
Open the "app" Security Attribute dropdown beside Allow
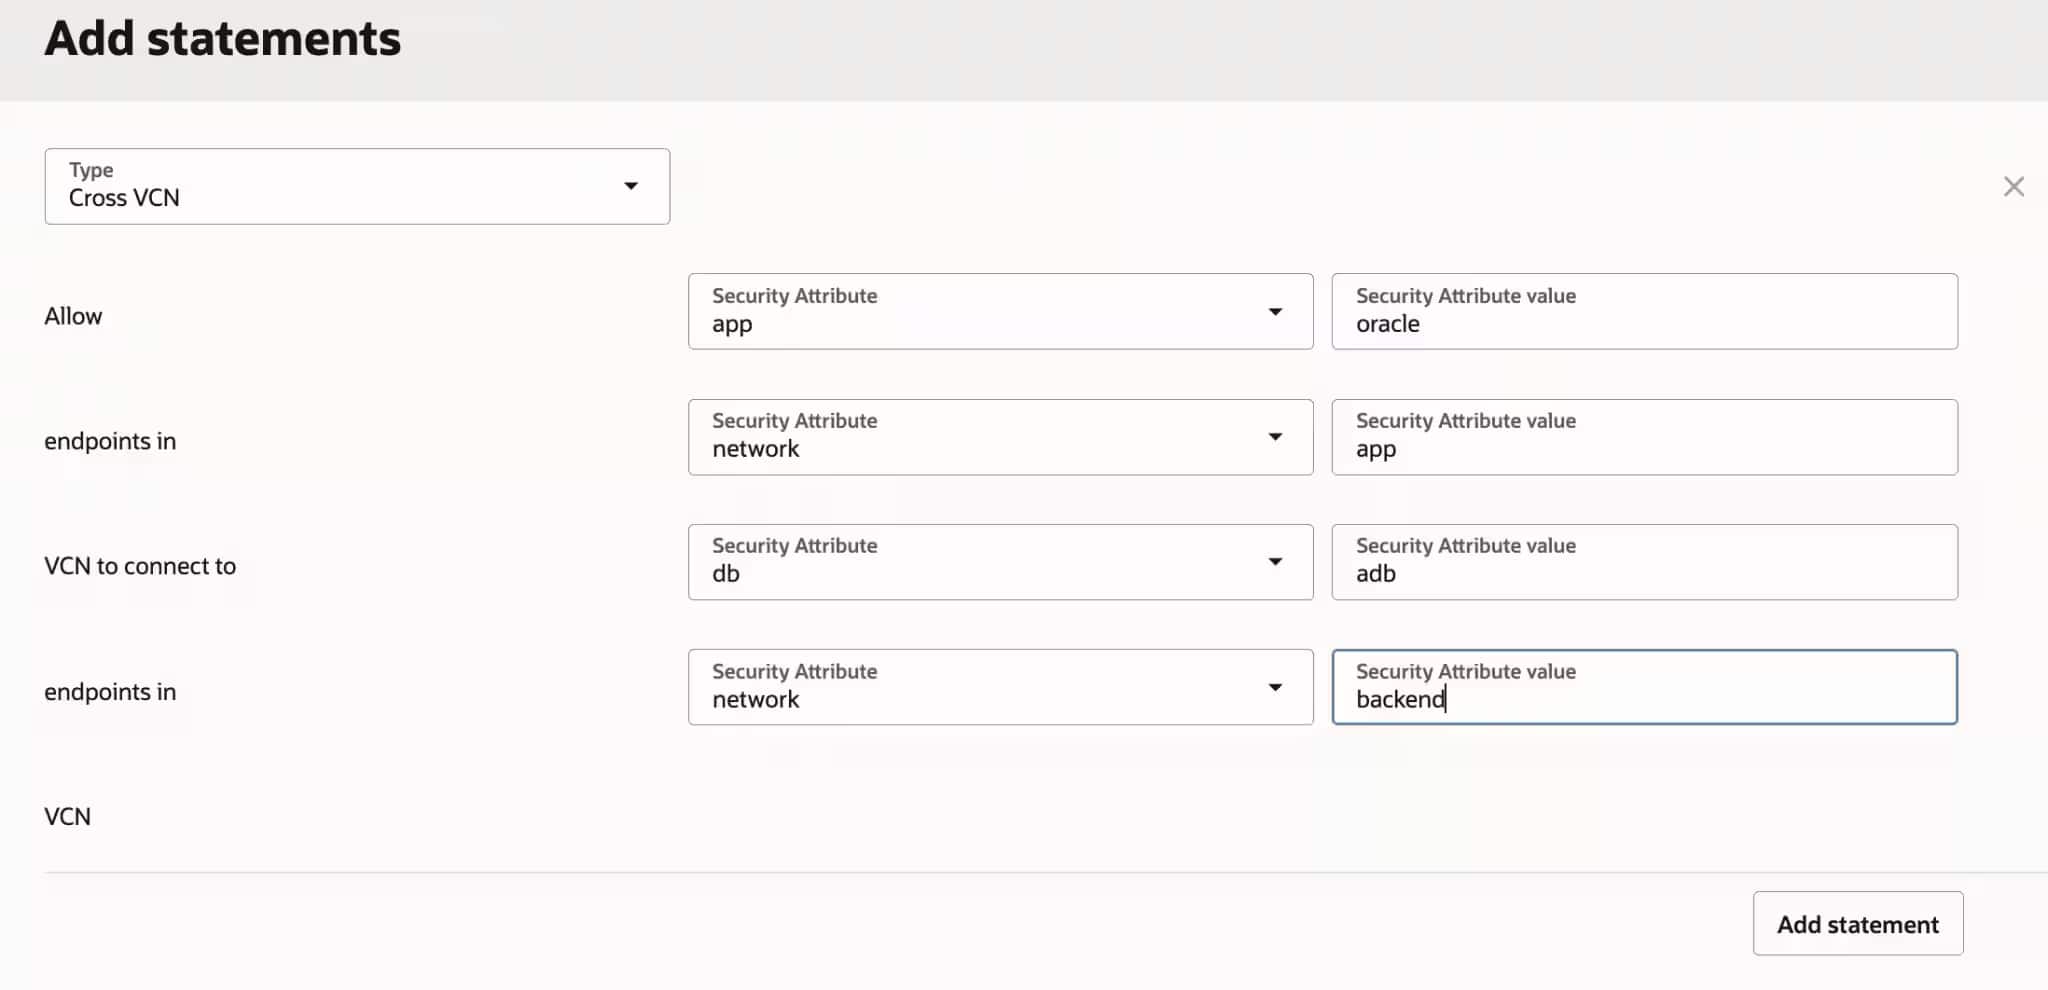(1000, 312)
